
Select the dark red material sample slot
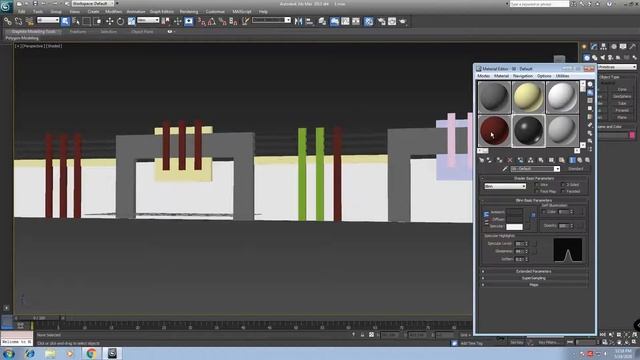click(x=494, y=131)
